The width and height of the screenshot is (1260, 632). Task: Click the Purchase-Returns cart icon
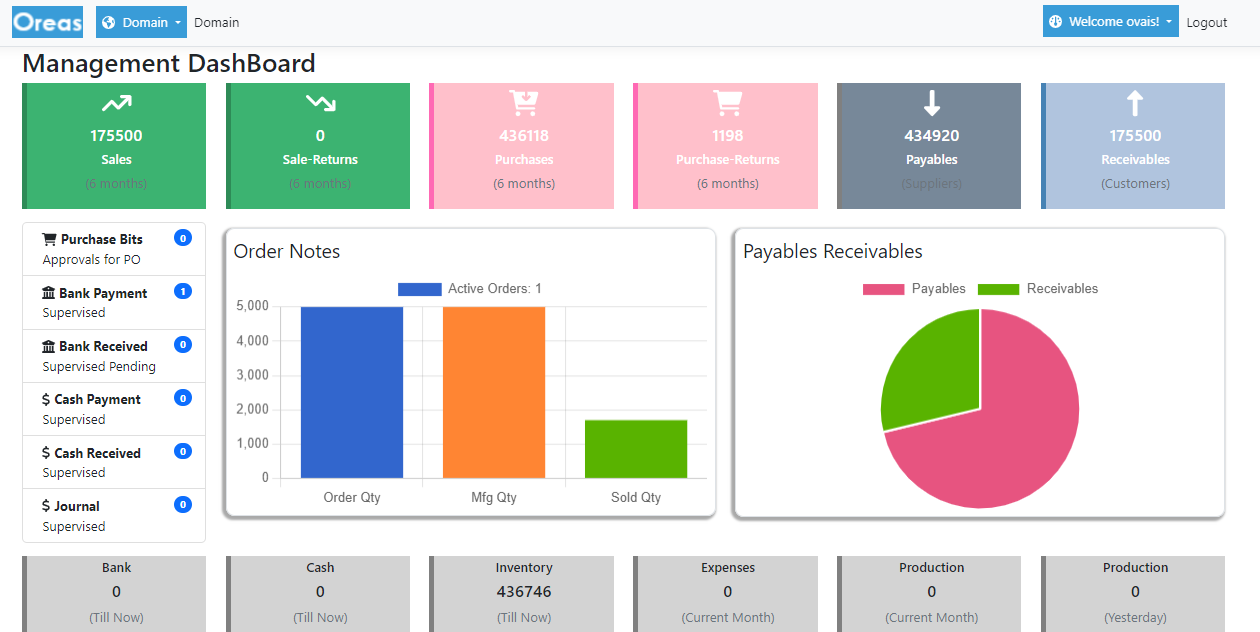pos(727,103)
